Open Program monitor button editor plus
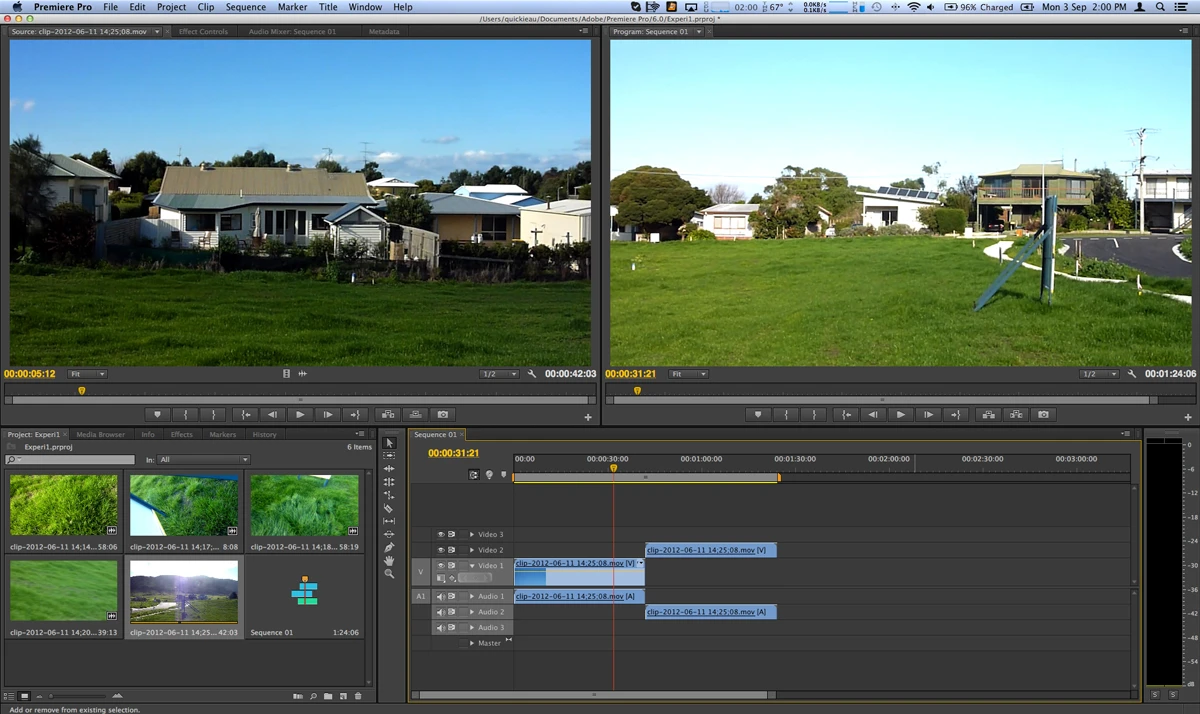This screenshot has height=714, width=1200. (x=1188, y=417)
